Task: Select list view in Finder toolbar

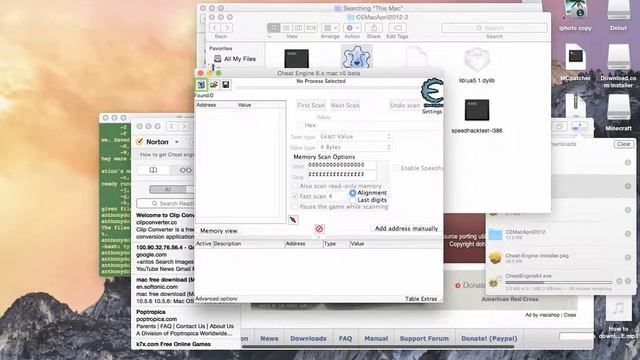Action: click(x=286, y=28)
